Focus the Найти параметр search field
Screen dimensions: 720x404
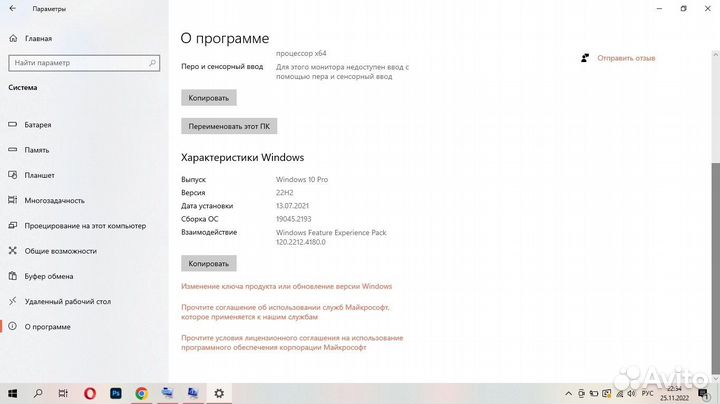[x=84, y=63]
